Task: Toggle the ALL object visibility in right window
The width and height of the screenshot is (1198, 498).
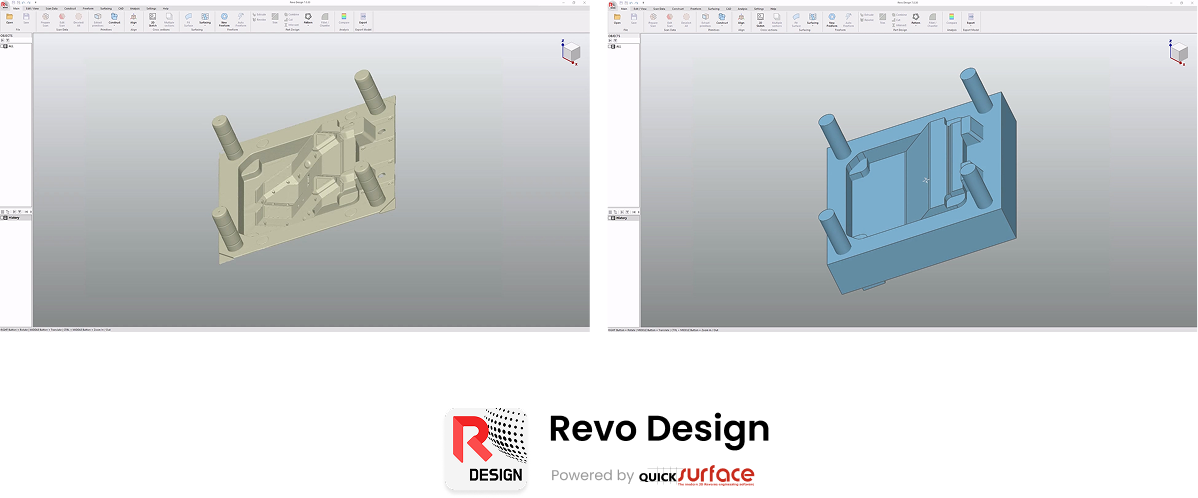Action: (x=613, y=46)
